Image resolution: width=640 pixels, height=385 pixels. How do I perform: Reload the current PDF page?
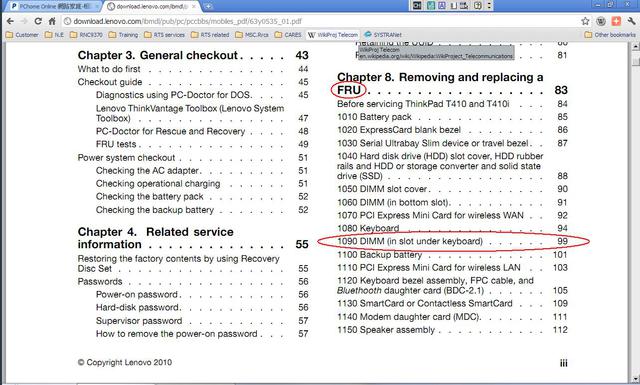pos(38,21)
